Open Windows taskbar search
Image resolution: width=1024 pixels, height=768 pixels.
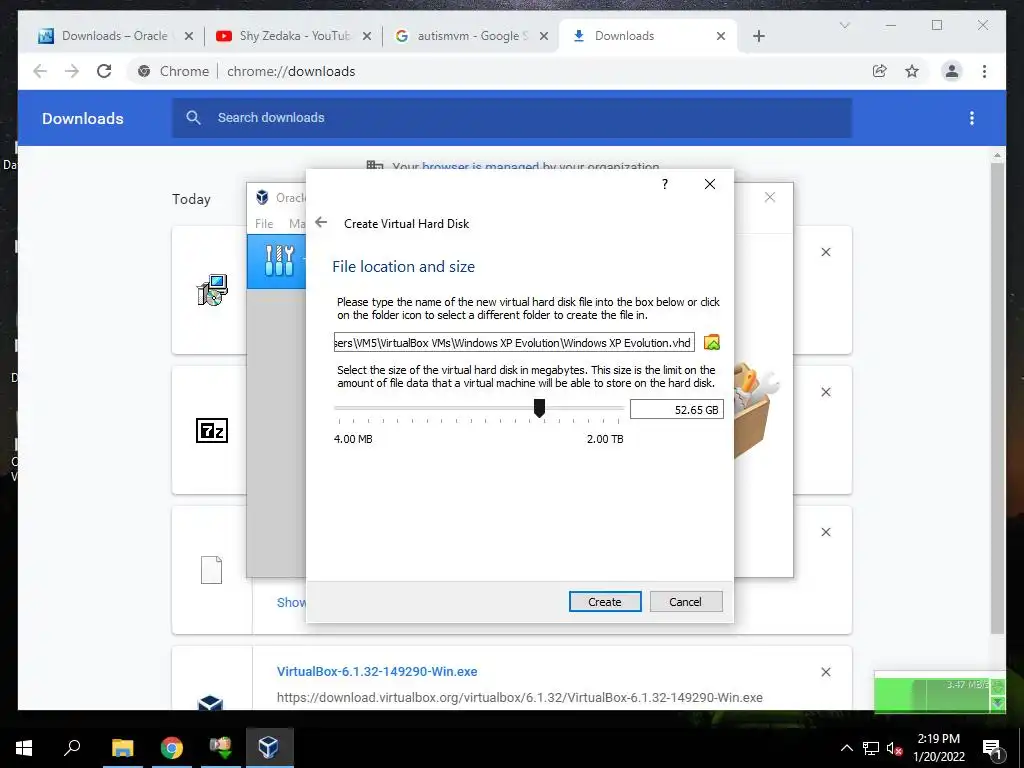coord(72,748)
